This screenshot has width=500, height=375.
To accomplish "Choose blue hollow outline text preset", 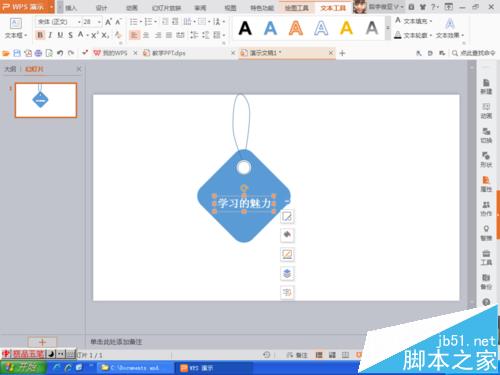I will [x=321, y=28].
